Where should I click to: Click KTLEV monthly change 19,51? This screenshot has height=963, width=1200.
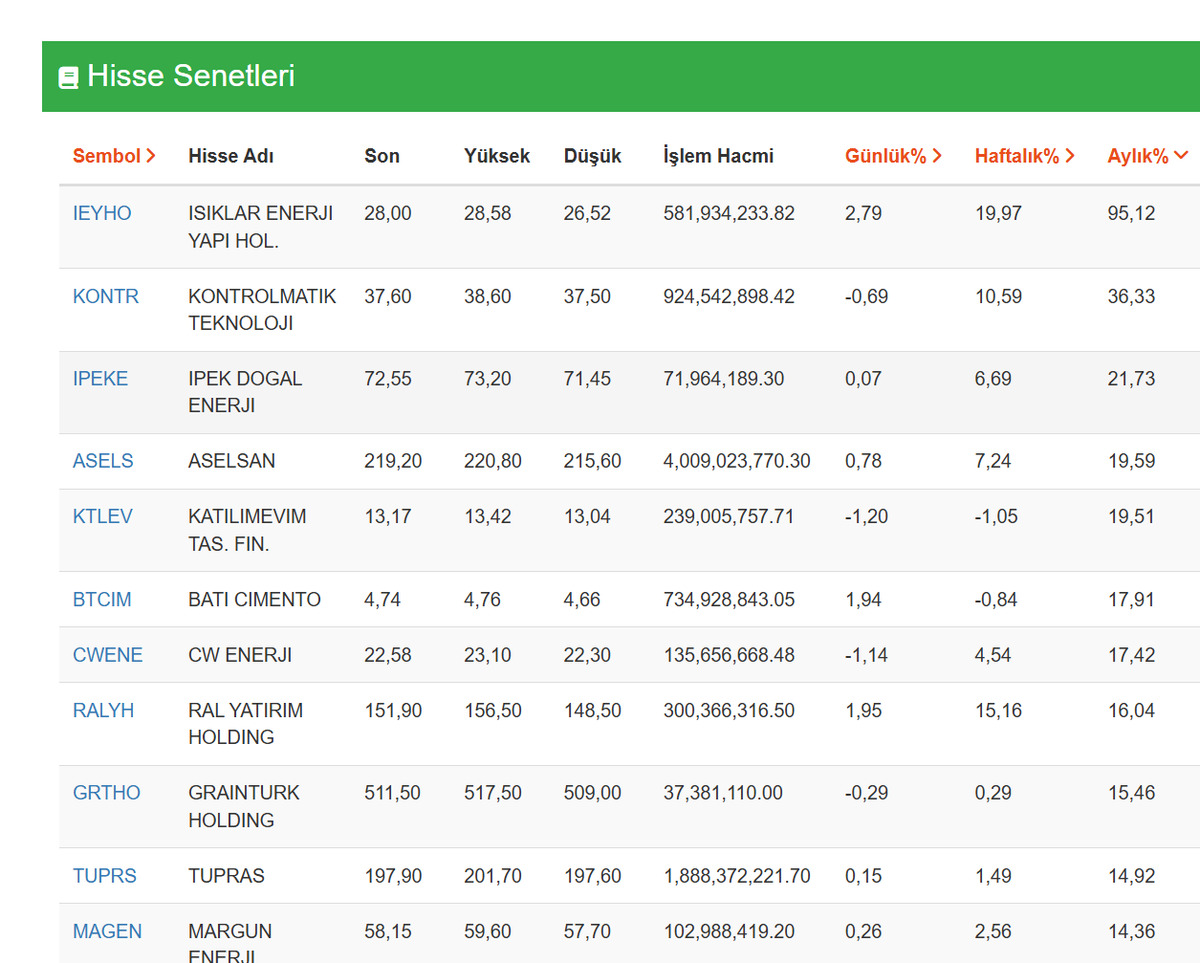1131,517
